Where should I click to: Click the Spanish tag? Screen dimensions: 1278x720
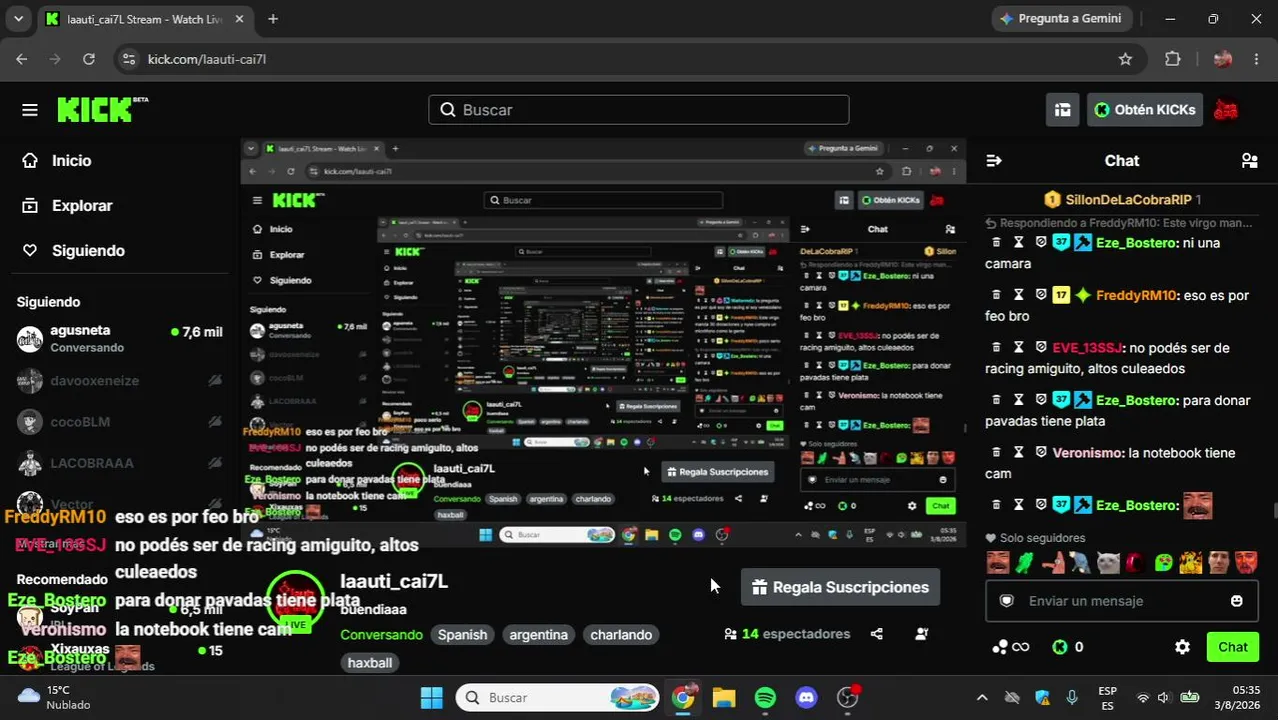click(462, 635)
